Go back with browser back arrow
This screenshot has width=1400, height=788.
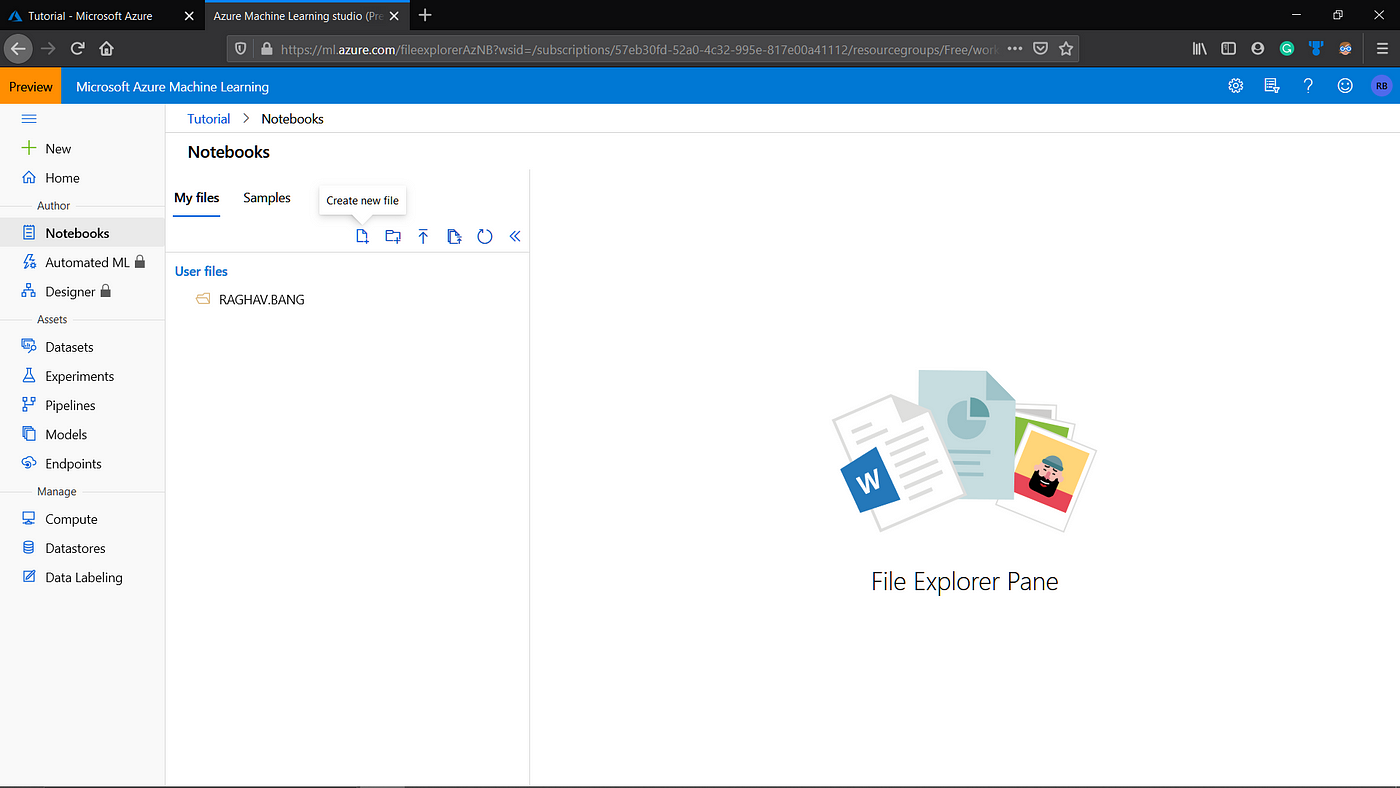coord(18,48)
